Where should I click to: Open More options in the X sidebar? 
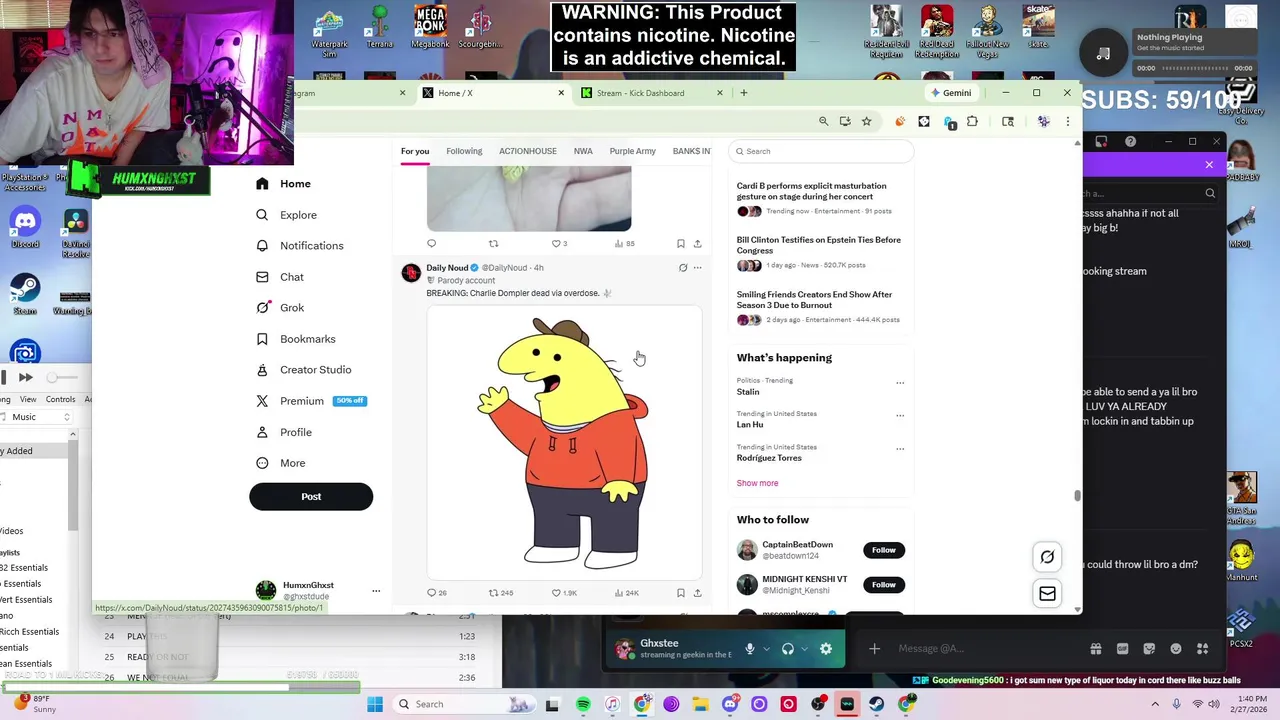point(281,463)
